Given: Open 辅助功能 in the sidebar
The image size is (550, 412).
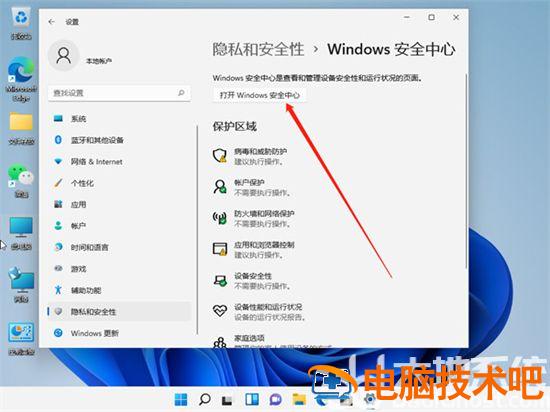Looking at the screenshot, I should (119, 290).
